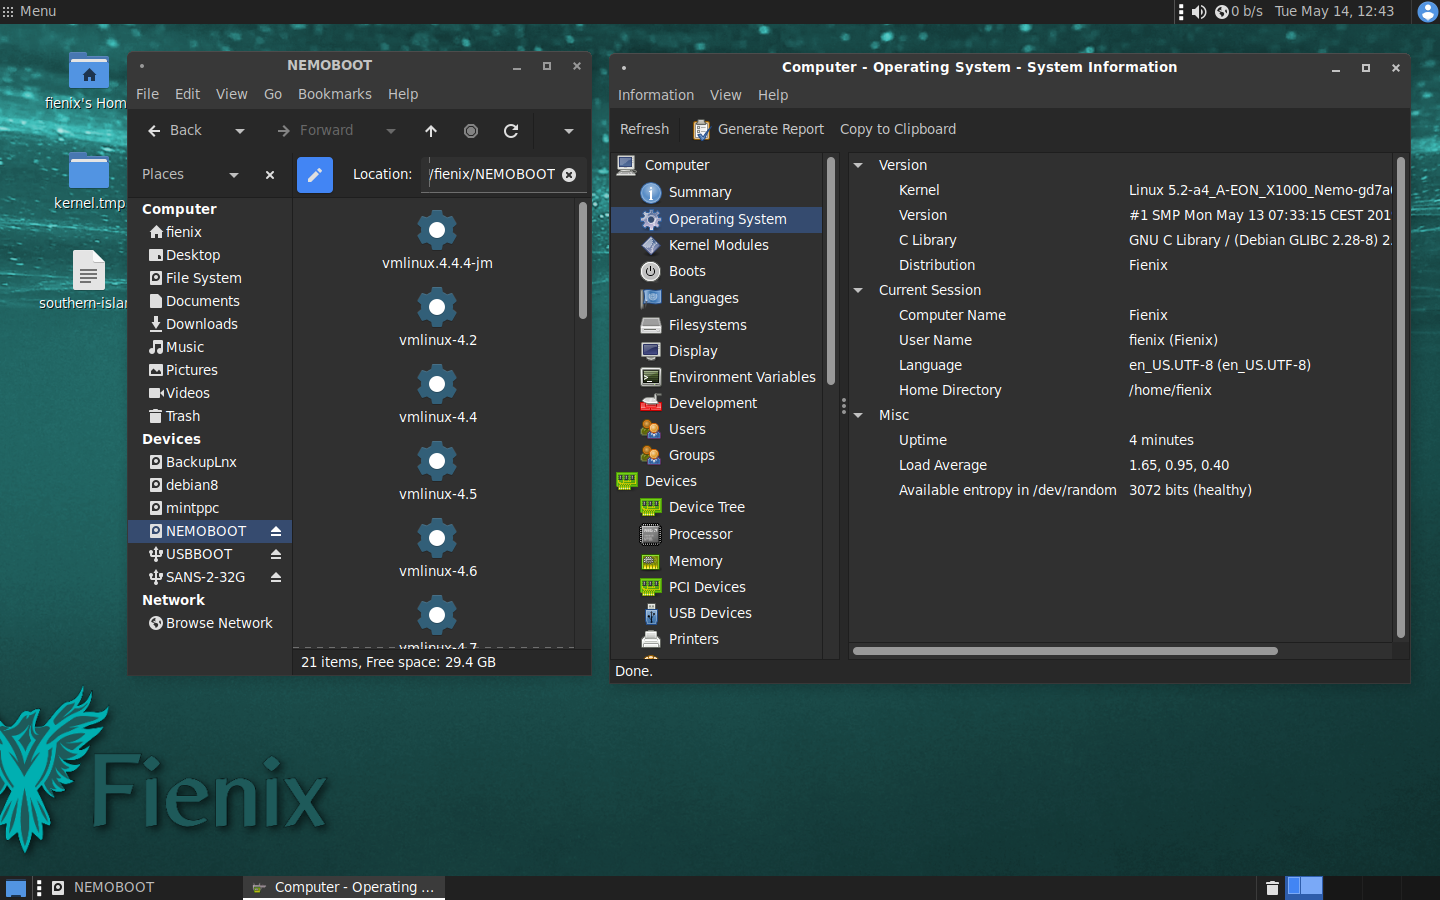Open the Places sidebar dropdown
Image resolution: width=1440 pixels, height=900 pixels.
234,175
